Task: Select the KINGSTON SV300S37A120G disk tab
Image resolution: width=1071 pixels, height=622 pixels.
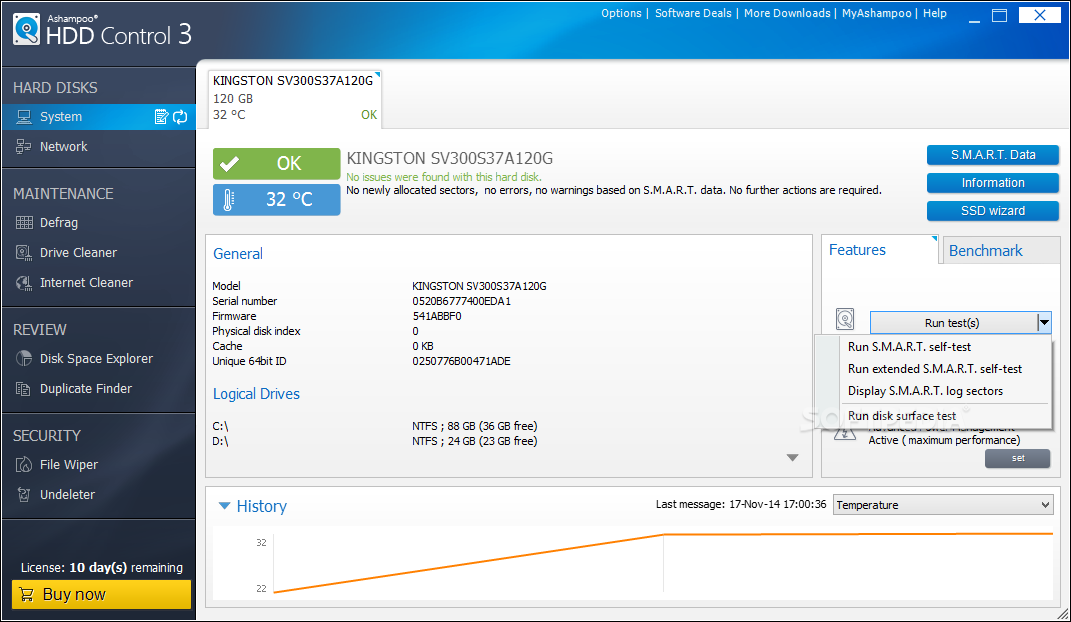Action: [x=294, y=98]
